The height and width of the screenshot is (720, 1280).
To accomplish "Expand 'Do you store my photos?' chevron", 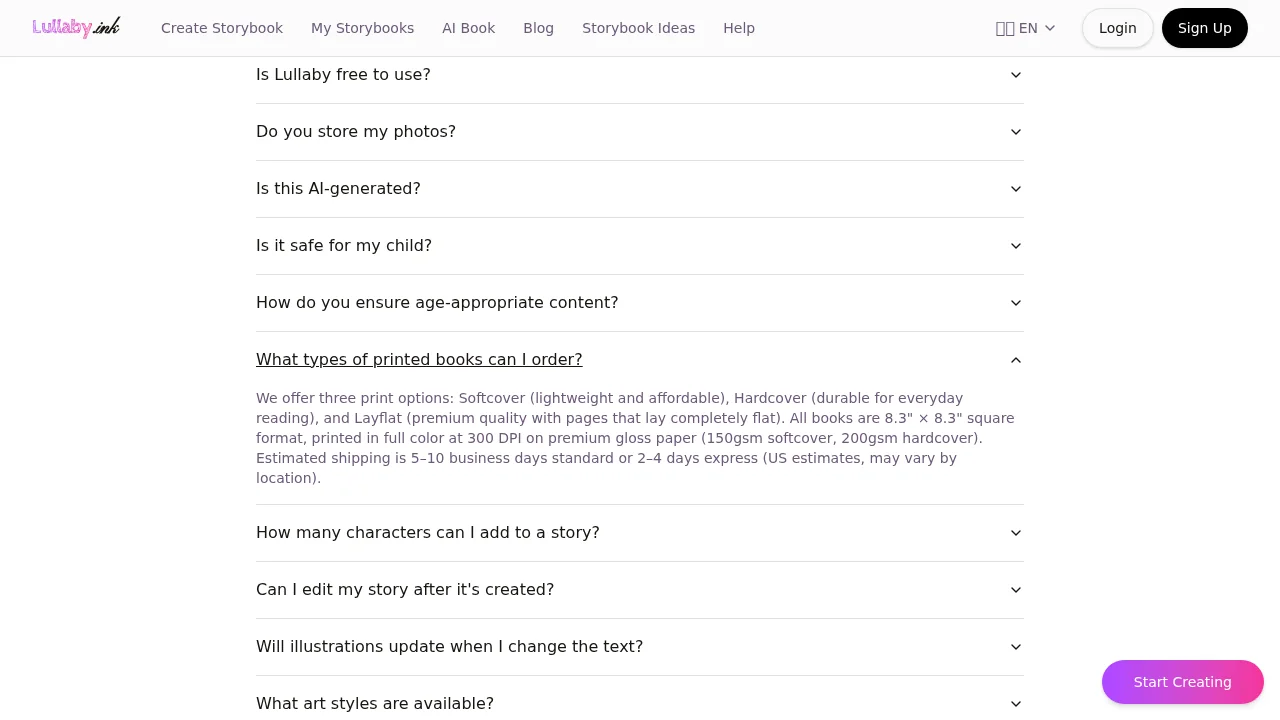I will point(1015,132).
